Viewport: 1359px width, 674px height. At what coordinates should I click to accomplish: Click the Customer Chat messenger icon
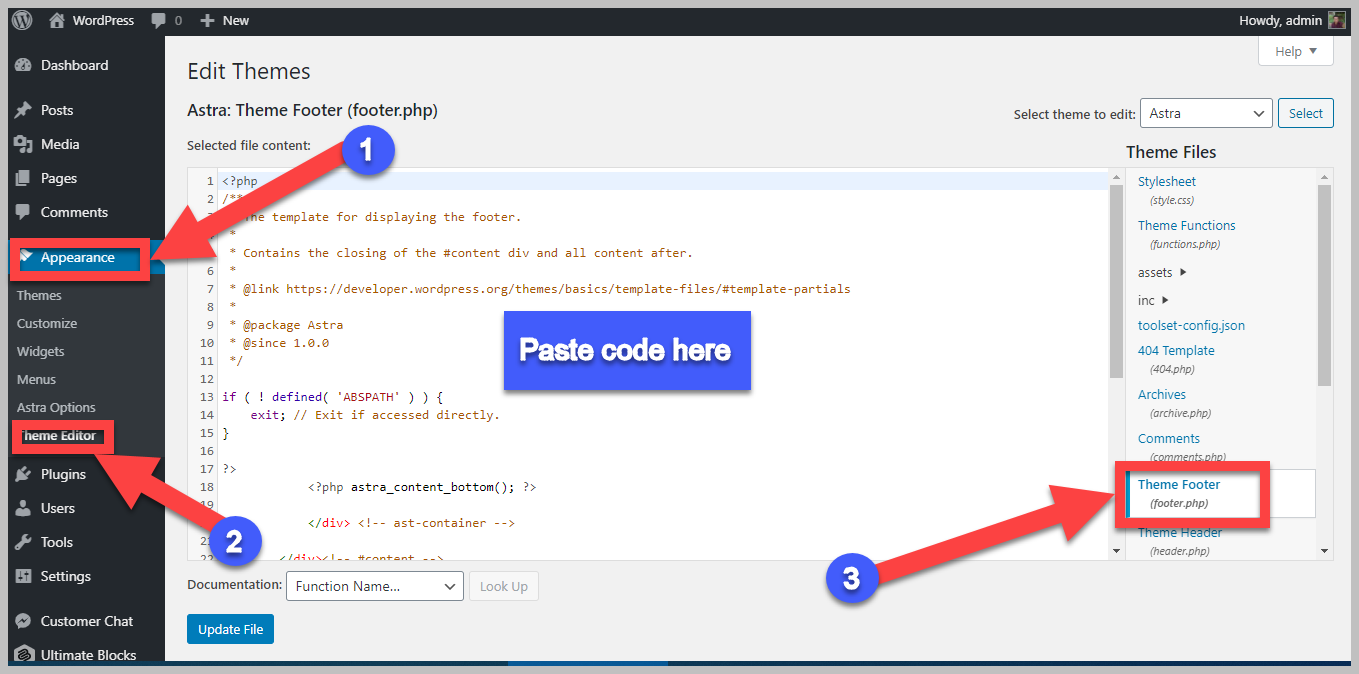tap(23, 621)
